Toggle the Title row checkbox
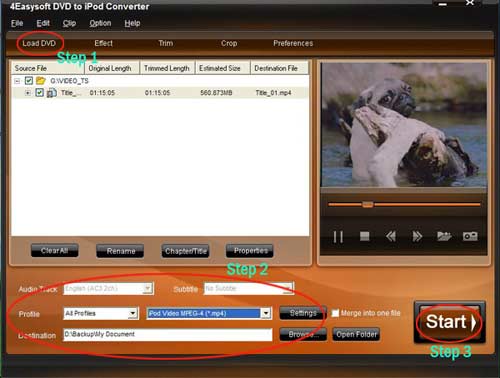This screenshot has height=378, width=500. coord(39,92)
